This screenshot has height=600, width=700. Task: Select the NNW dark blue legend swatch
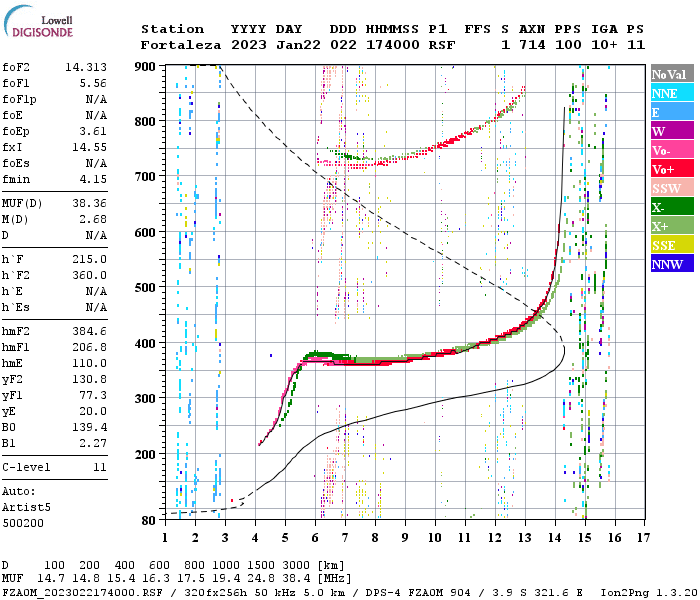click(x=672, y=263)
